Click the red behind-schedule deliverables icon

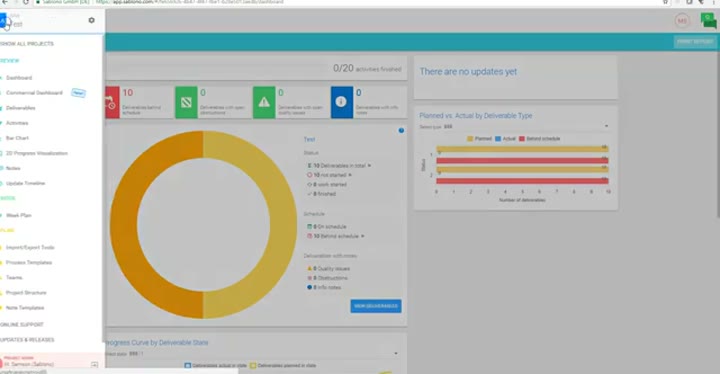112,102
